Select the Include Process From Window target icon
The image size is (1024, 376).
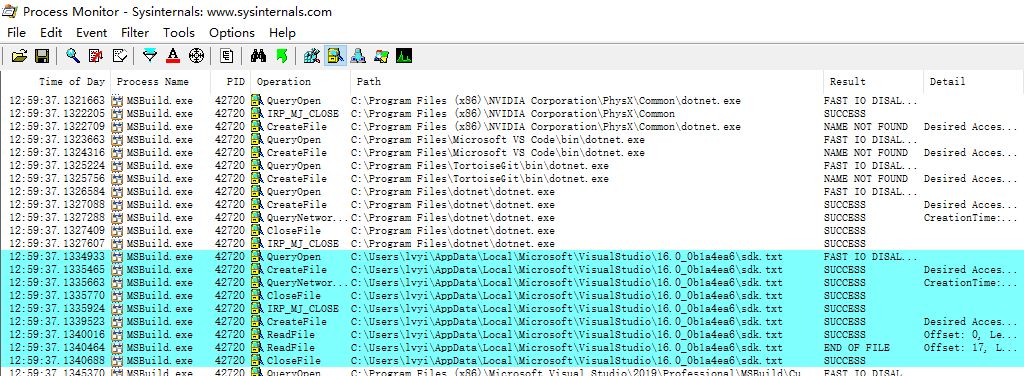point(196,56)
